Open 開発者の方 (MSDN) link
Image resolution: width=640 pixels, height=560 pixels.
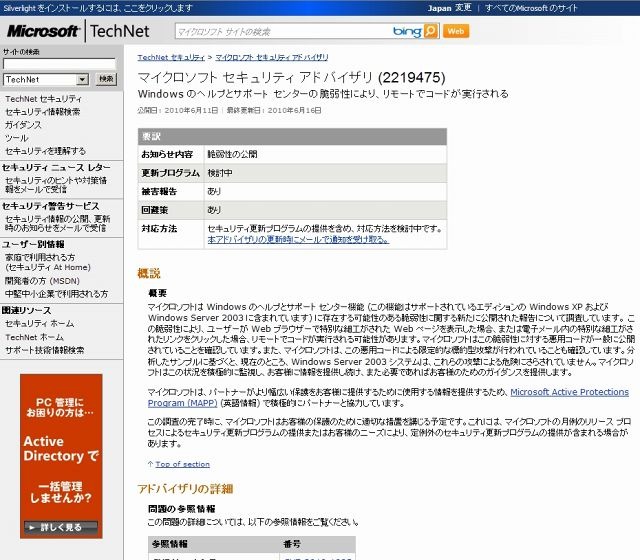(42, 281)
